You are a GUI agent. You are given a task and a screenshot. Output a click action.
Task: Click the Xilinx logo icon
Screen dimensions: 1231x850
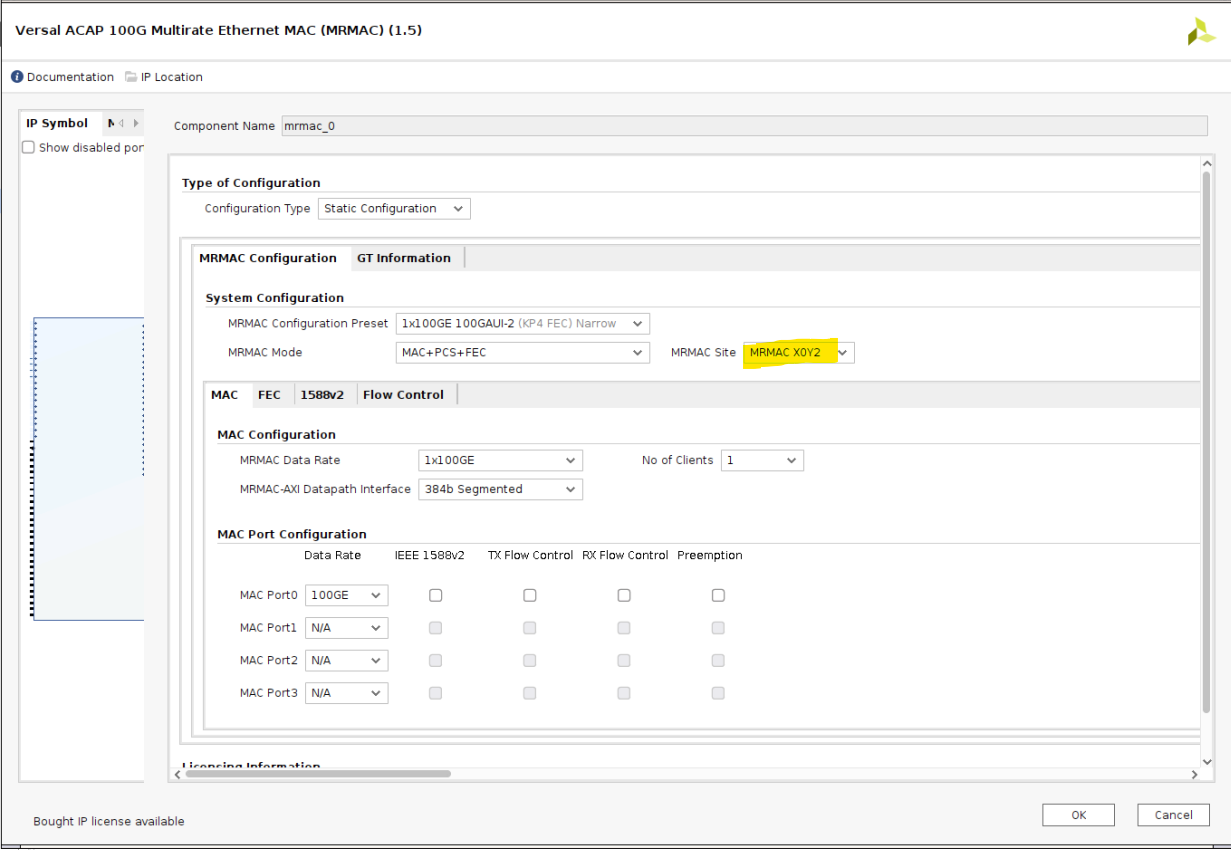pyautogui.click(x=1200, y=32)
